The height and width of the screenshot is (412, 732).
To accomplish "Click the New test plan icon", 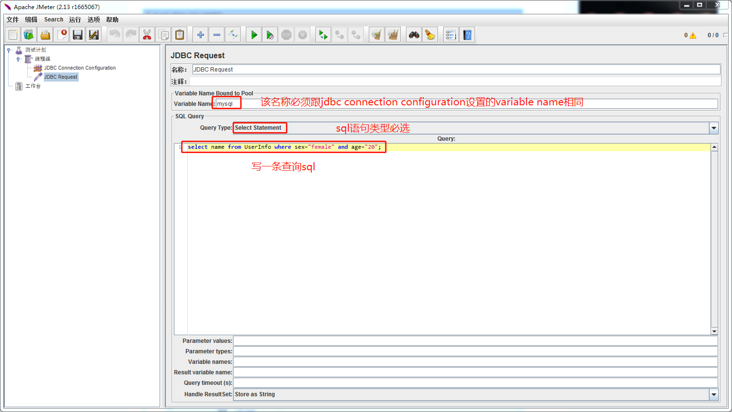I will (x=13, y=35).
